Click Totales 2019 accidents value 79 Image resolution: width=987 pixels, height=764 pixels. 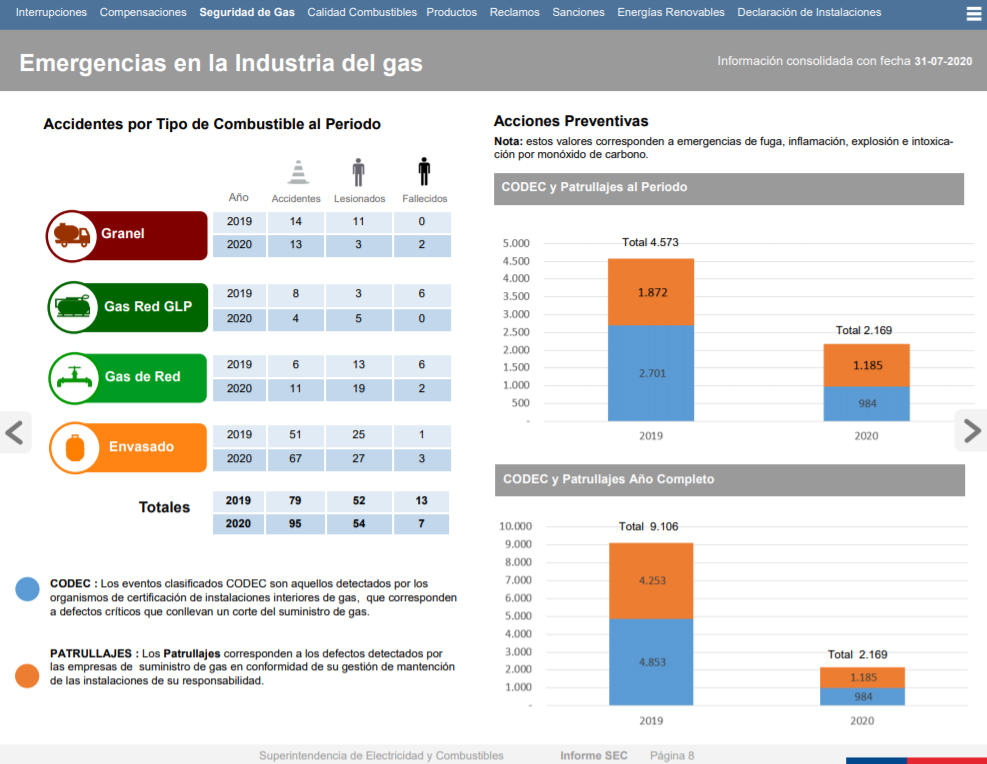click(295, 501)
